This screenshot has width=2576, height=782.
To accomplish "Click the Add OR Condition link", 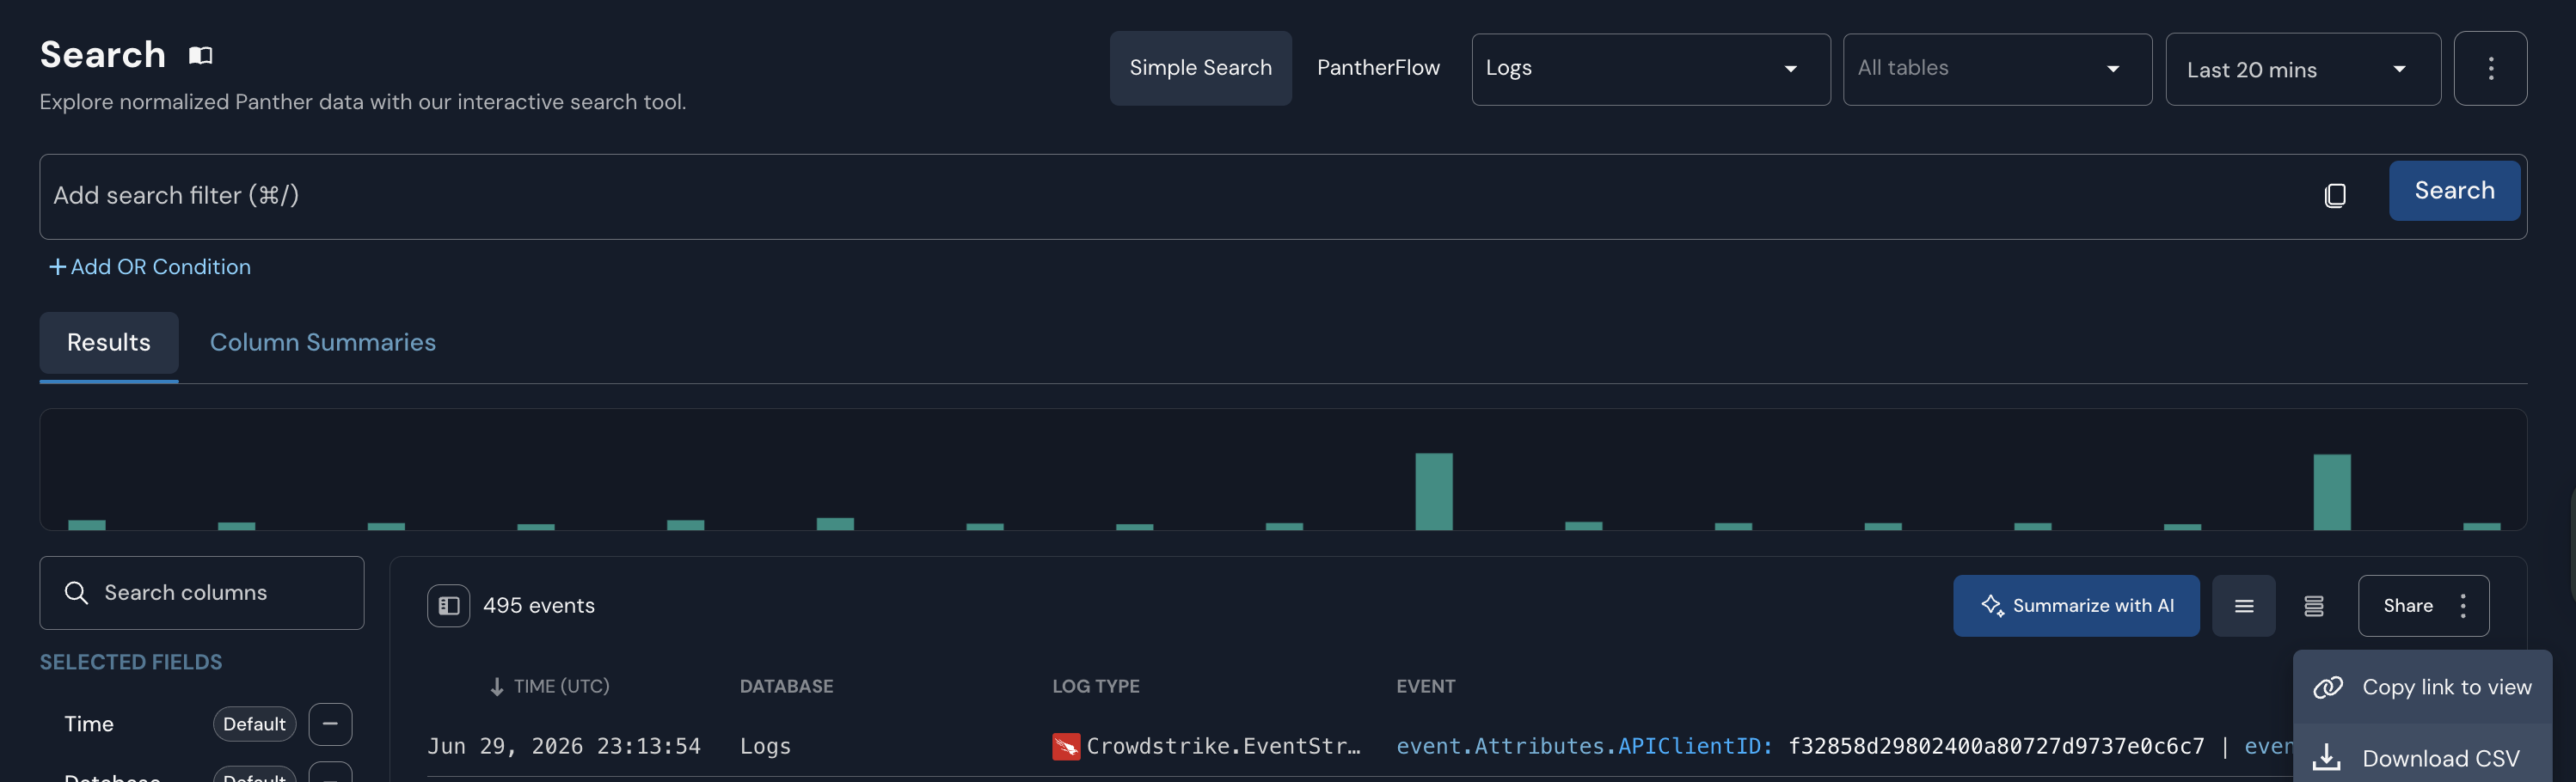I will [x=150, y=267].
